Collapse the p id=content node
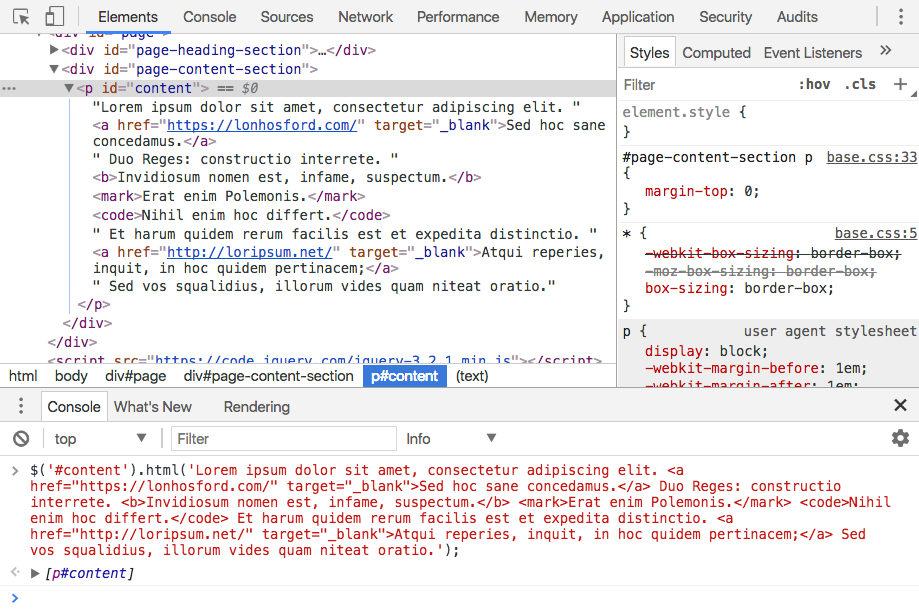This screenshot has height=610, width=919. coord(69,88)
